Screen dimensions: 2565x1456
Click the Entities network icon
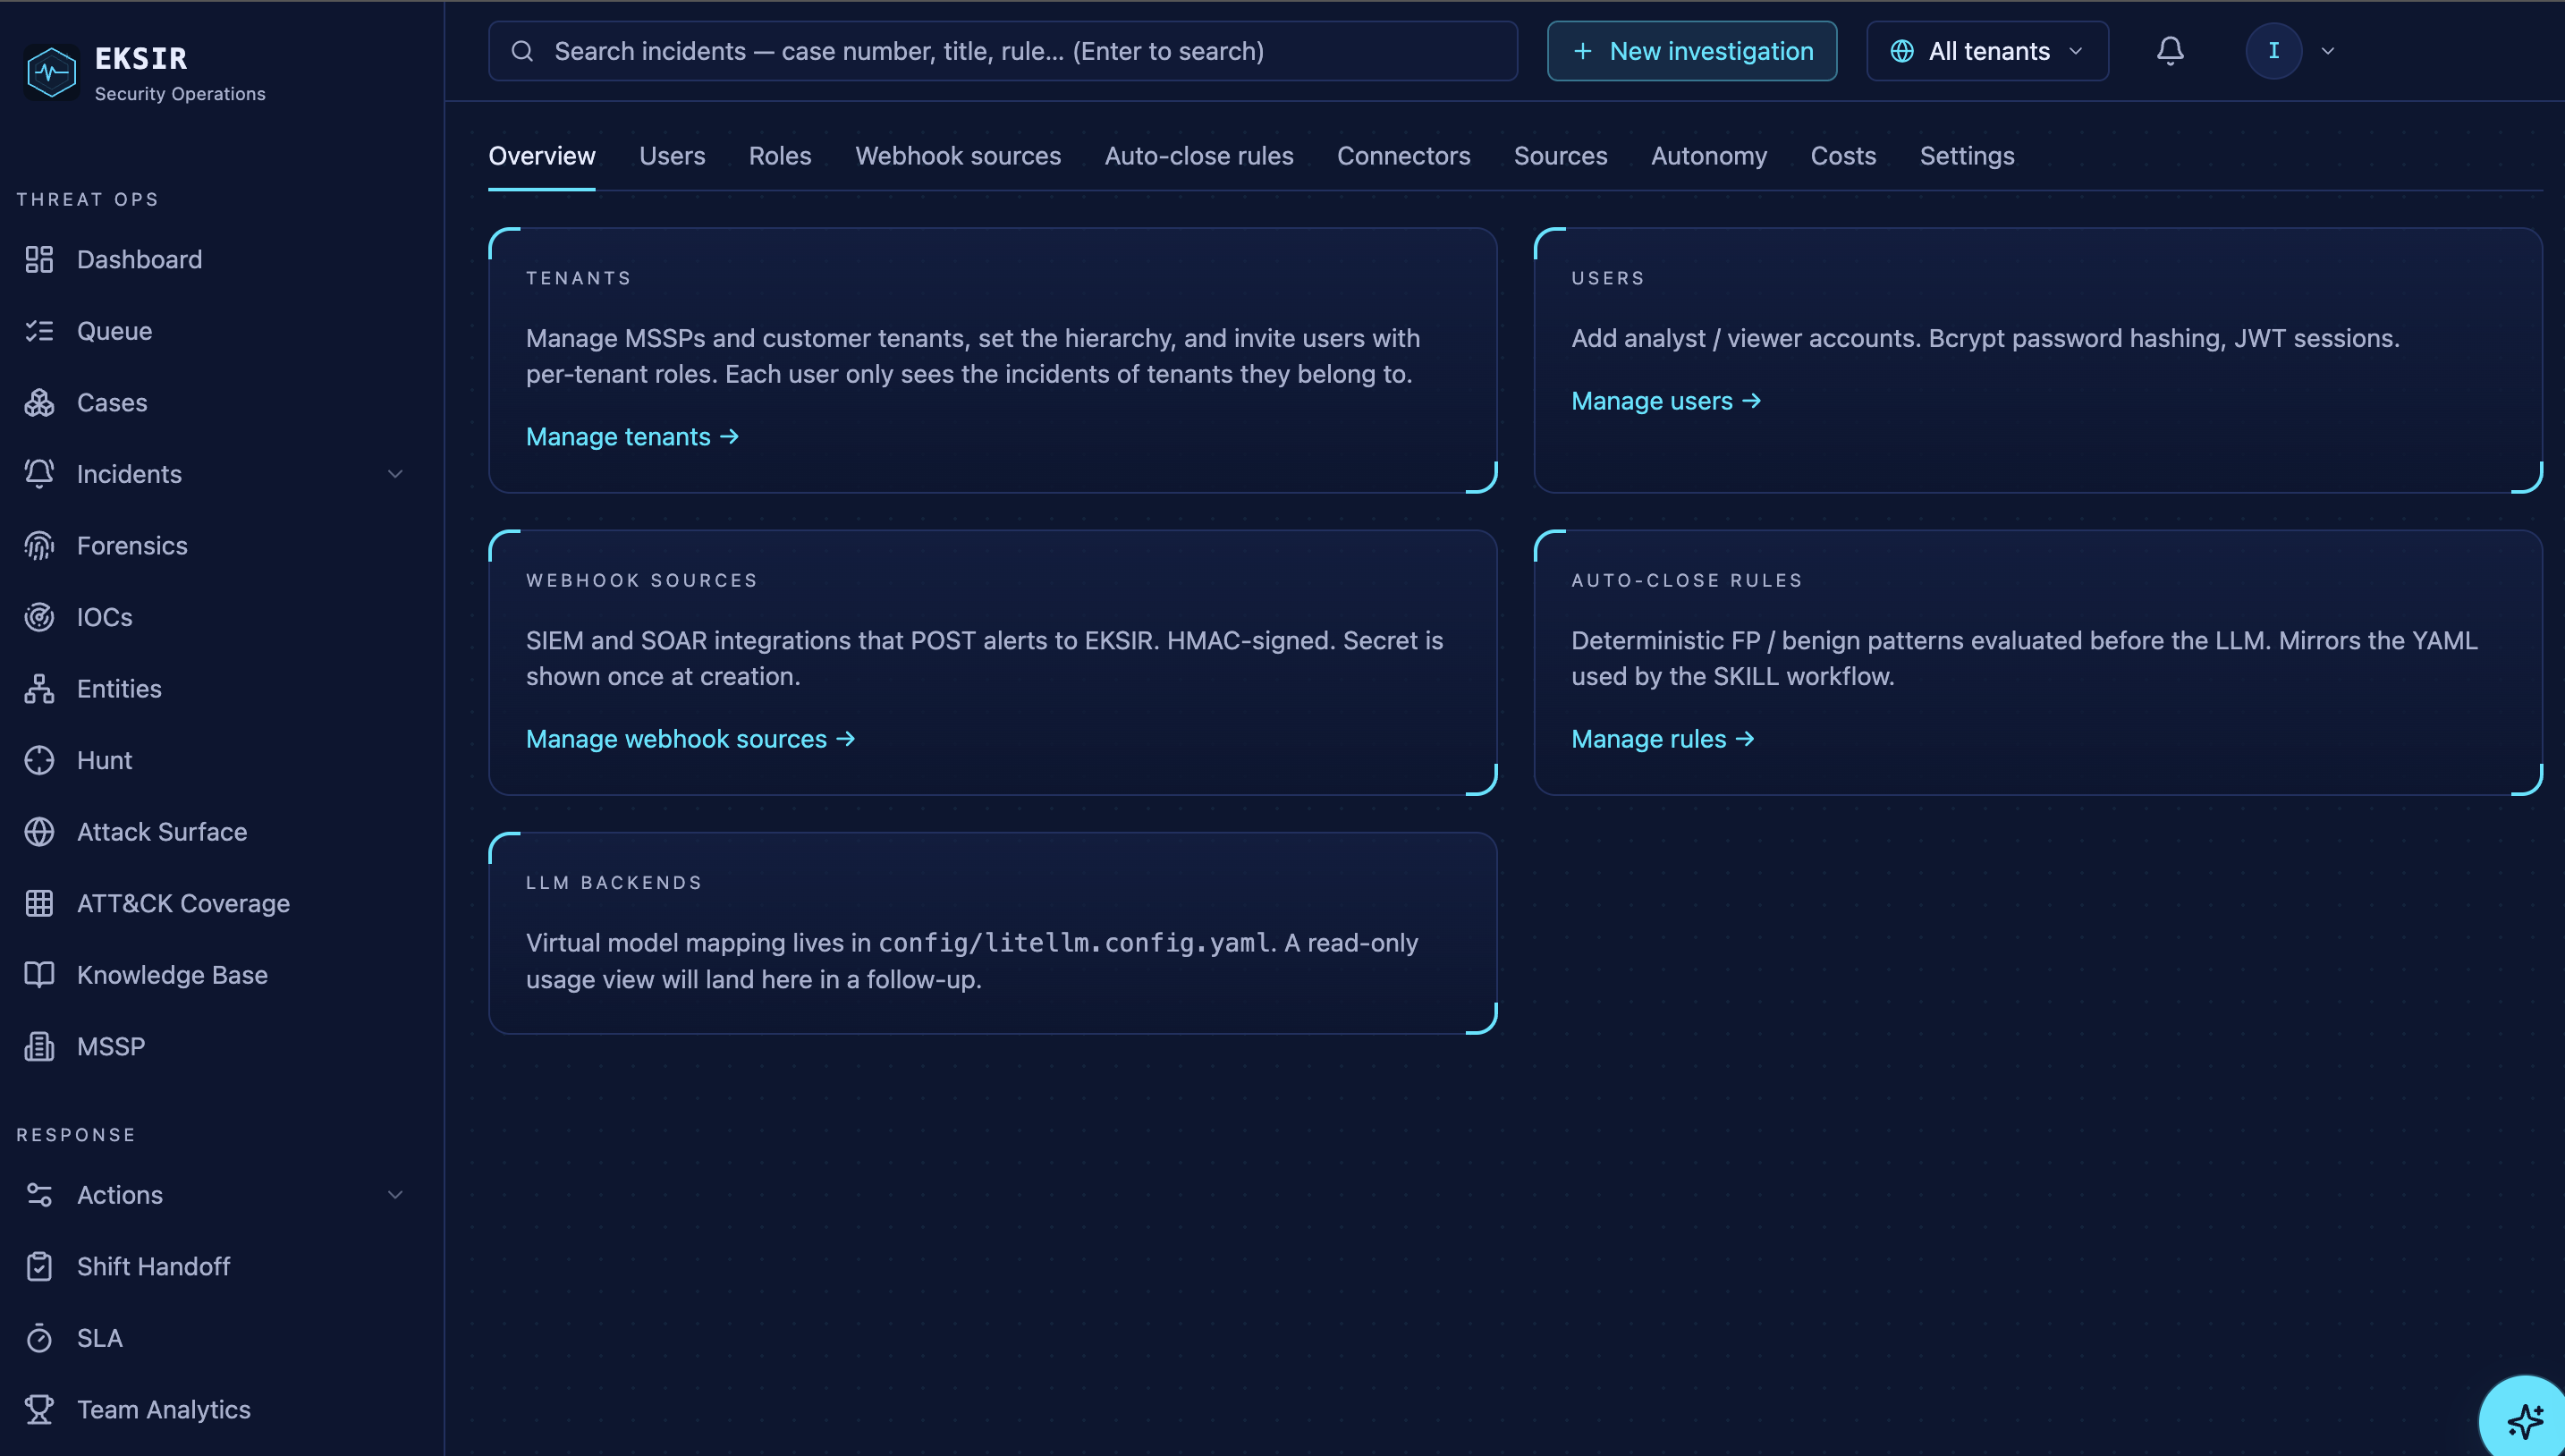39,689
